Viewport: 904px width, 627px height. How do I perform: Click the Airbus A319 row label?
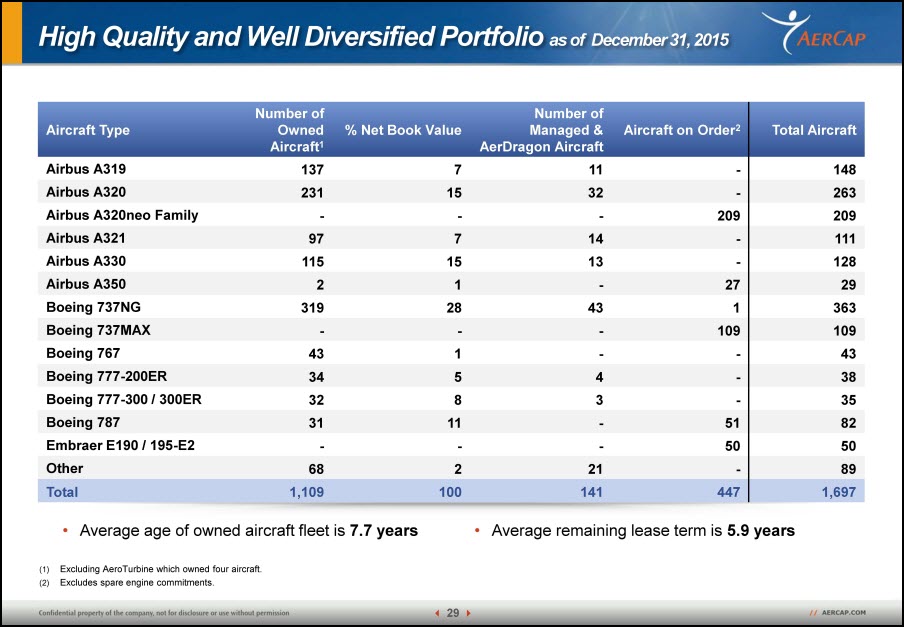click(x=86, y=169)
